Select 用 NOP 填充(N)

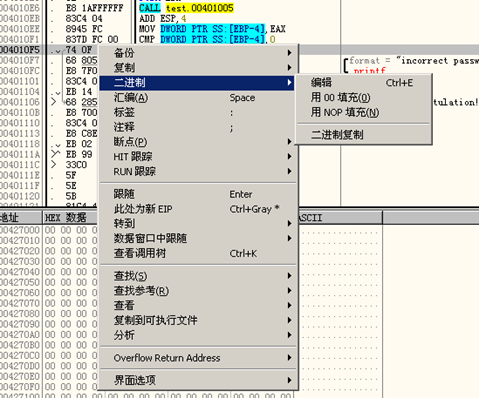(363, 113)
